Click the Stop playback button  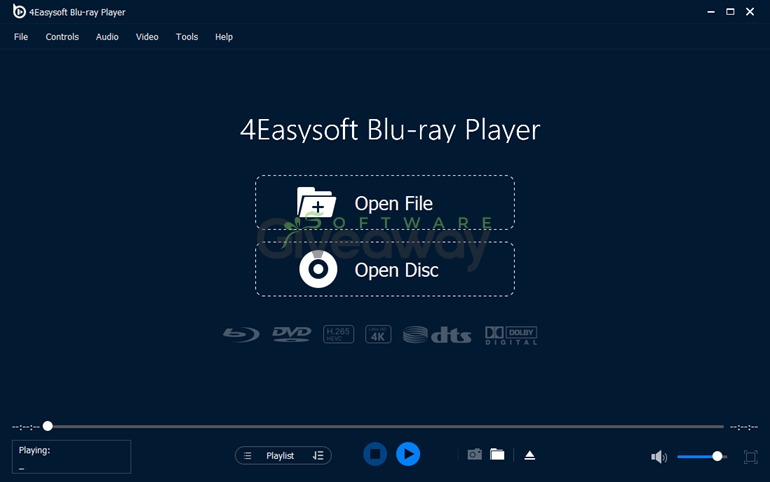pyautogui.click(x=375, y=454)
